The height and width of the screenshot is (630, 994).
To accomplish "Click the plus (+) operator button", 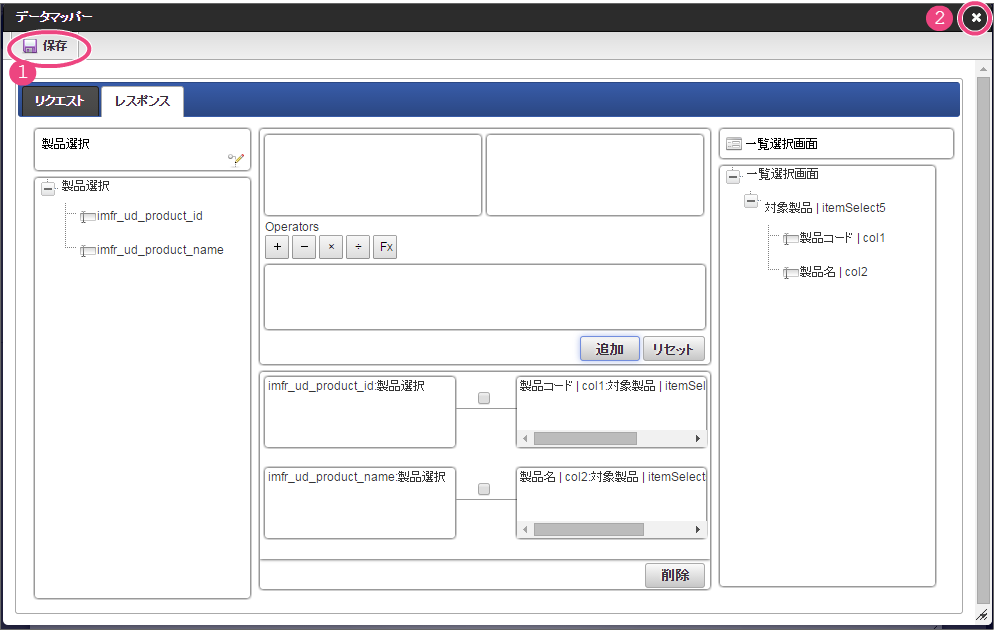I will tap(277, 247).
